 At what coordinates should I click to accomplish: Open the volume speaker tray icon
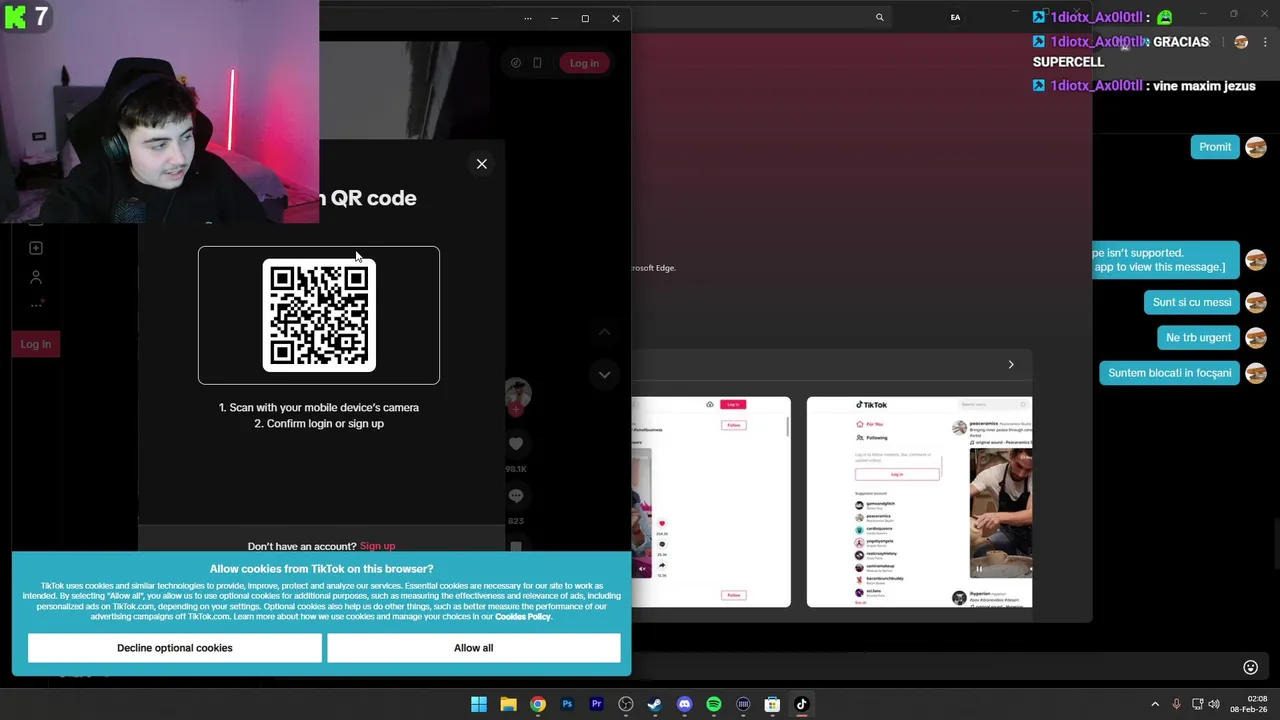click(x=1214, y=704)
